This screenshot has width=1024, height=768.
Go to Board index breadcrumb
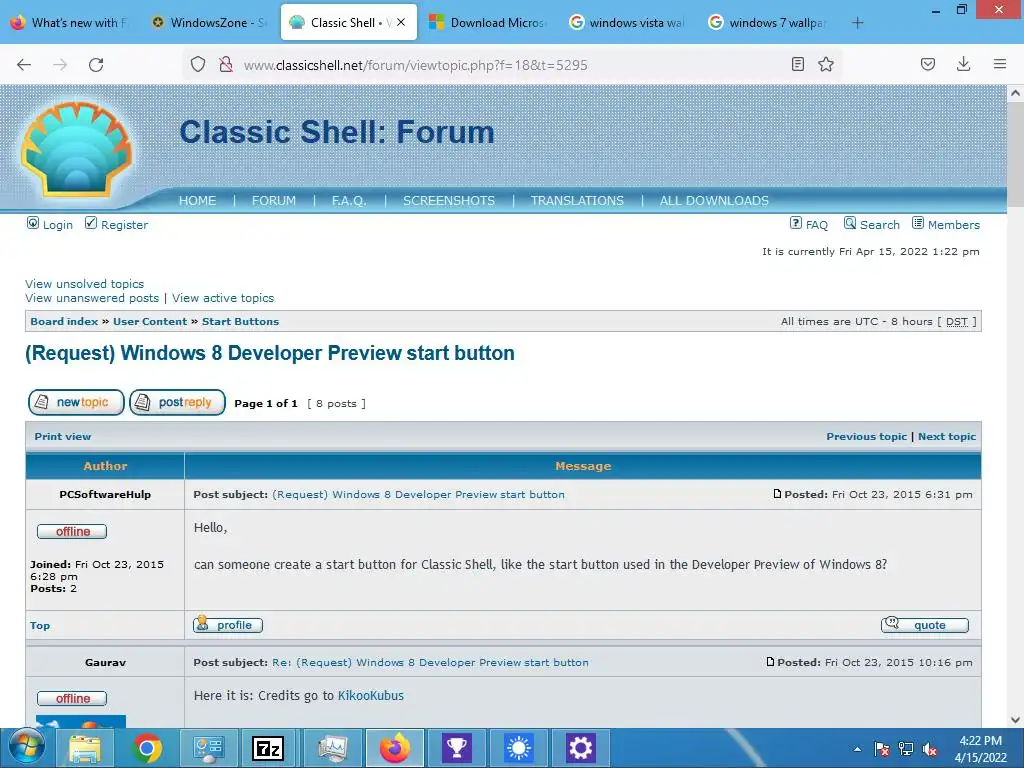click(64, 321)
